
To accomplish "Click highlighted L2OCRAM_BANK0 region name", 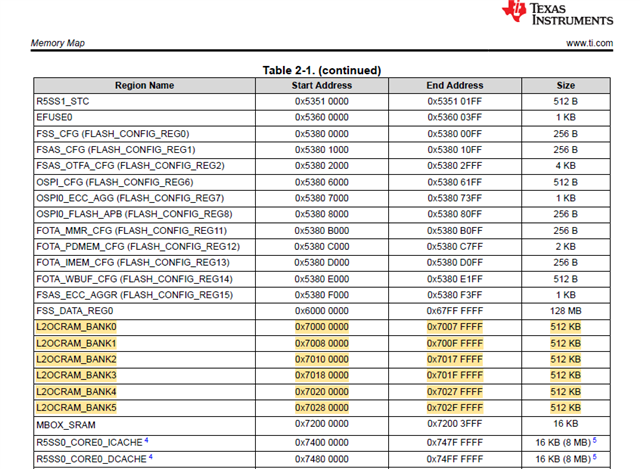I will click(76, 327).
